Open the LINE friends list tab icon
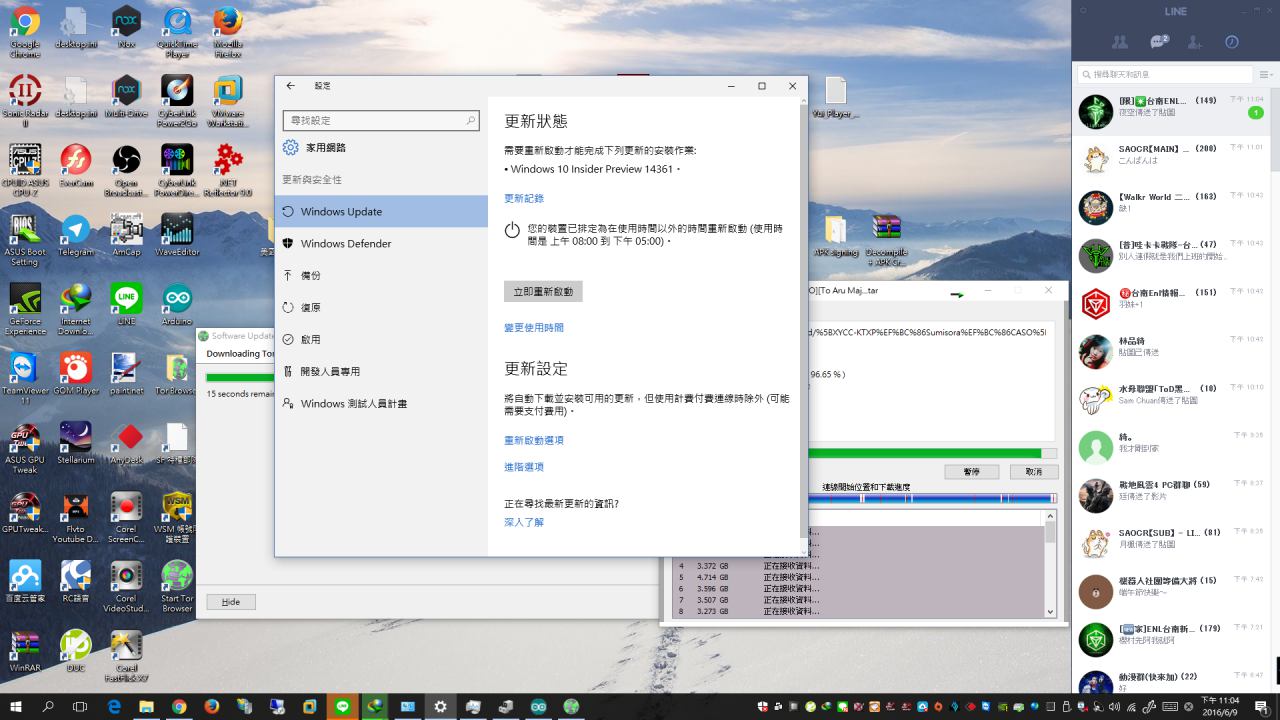 (x=1120, y=42)
